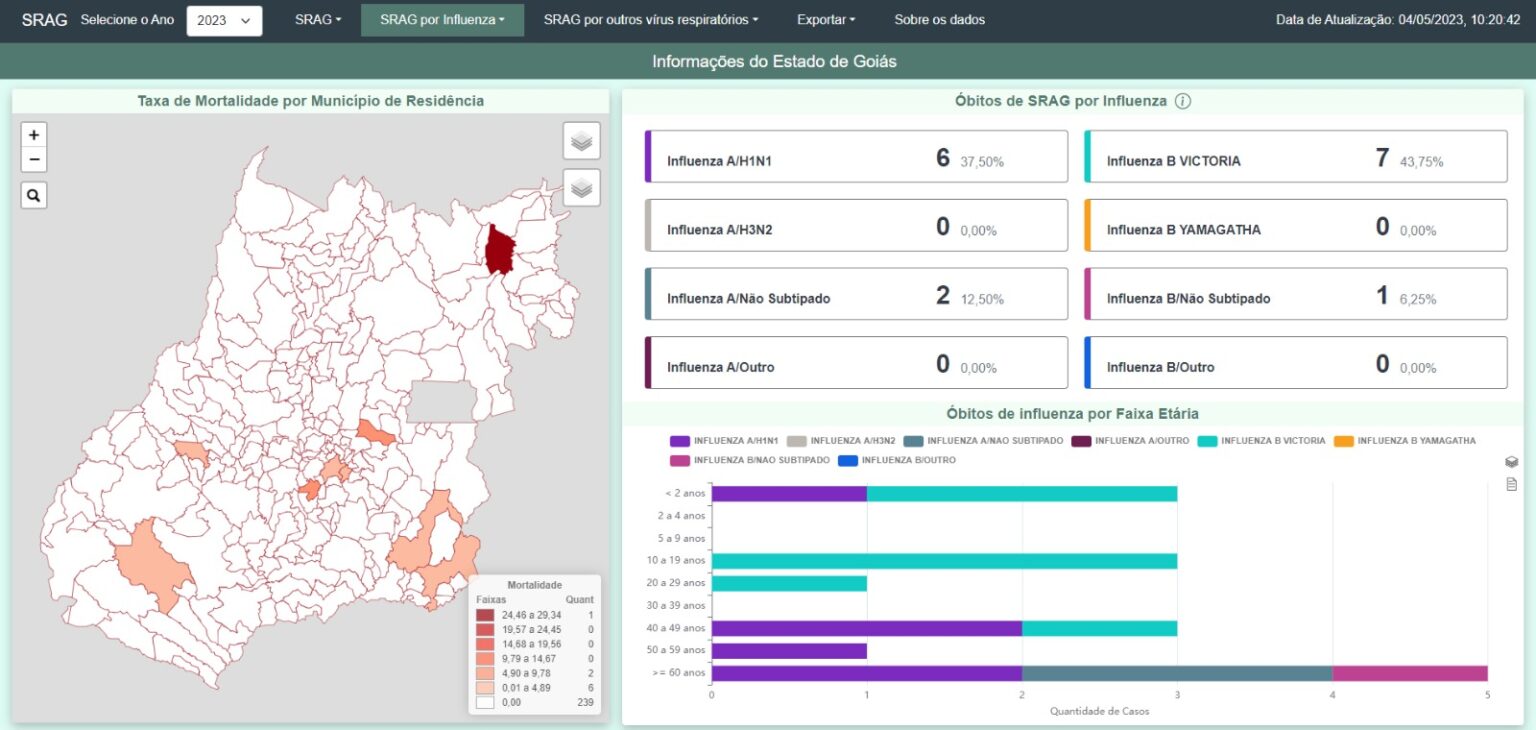Click the document icon beside the age chart

1511,485
